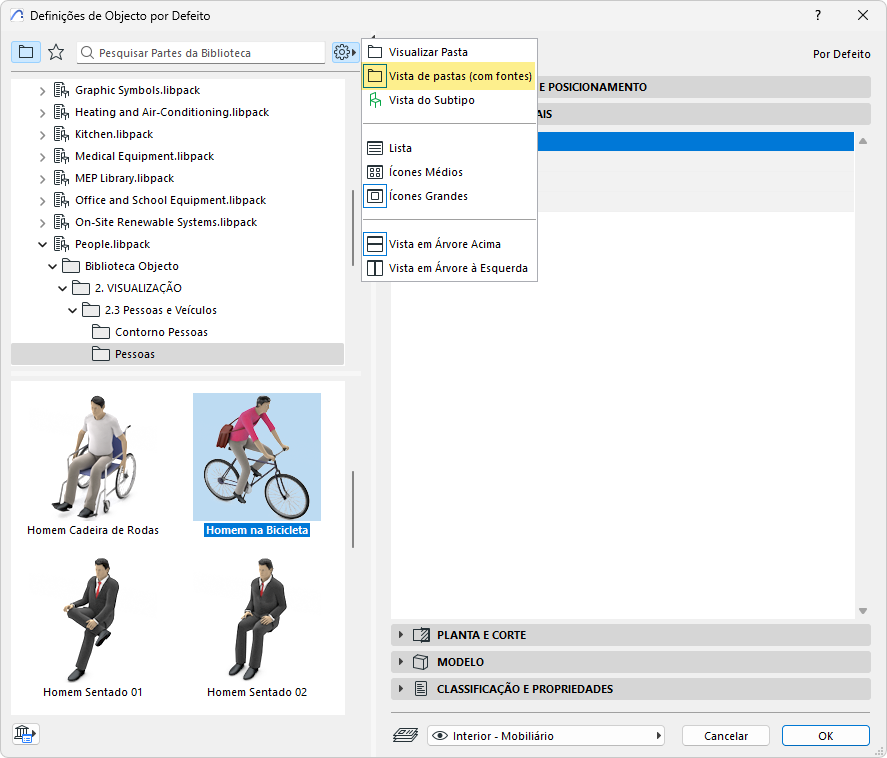The image size is (887, 758).
Task: Choose the Lista view option
Action: pyautogui.click(x=449, y=148)
